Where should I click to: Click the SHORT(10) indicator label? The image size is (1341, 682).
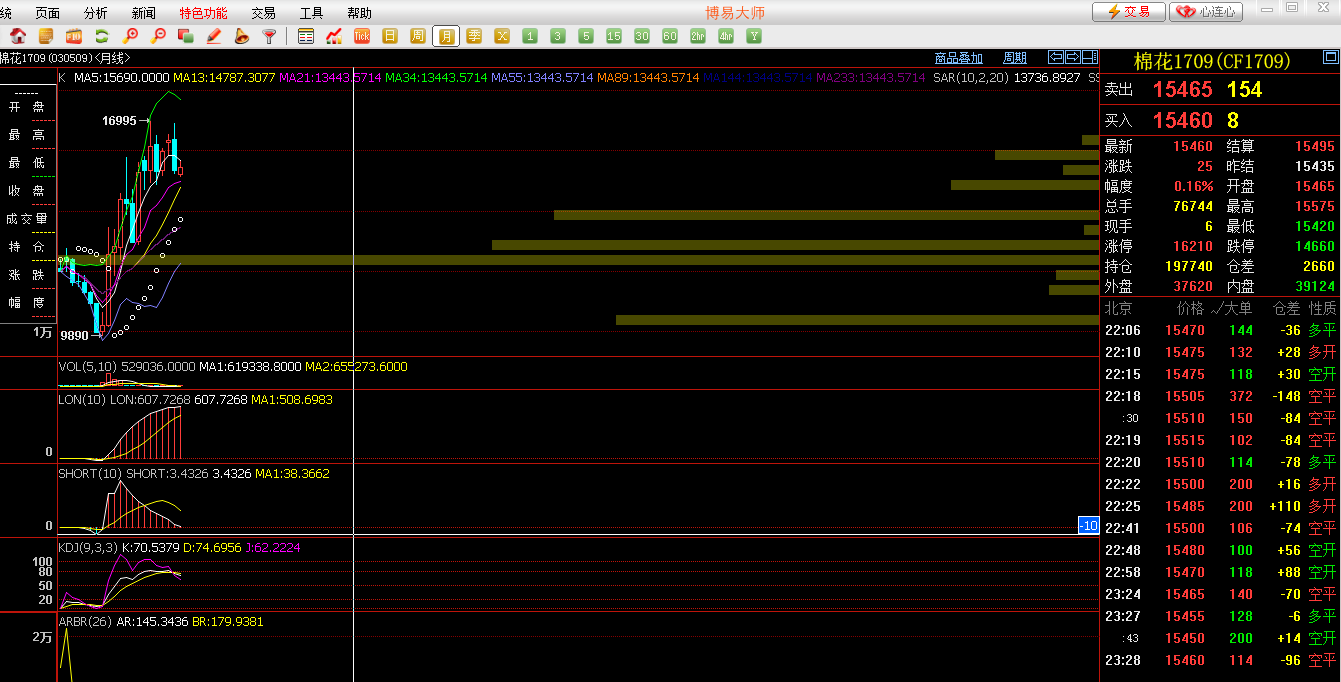pos(90,473)
